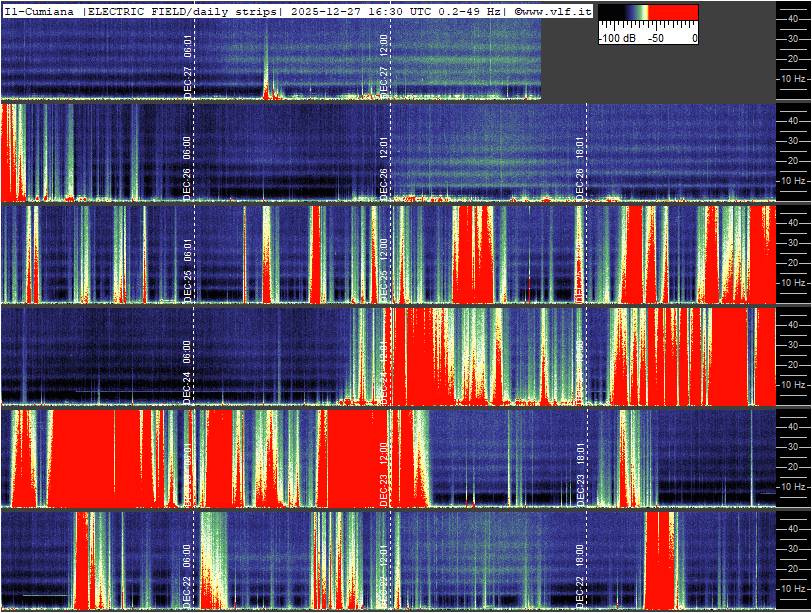Select the DEC 24 06:00 time marker
The height and width of the screenshot is (613, 812).
click(188, 371)
